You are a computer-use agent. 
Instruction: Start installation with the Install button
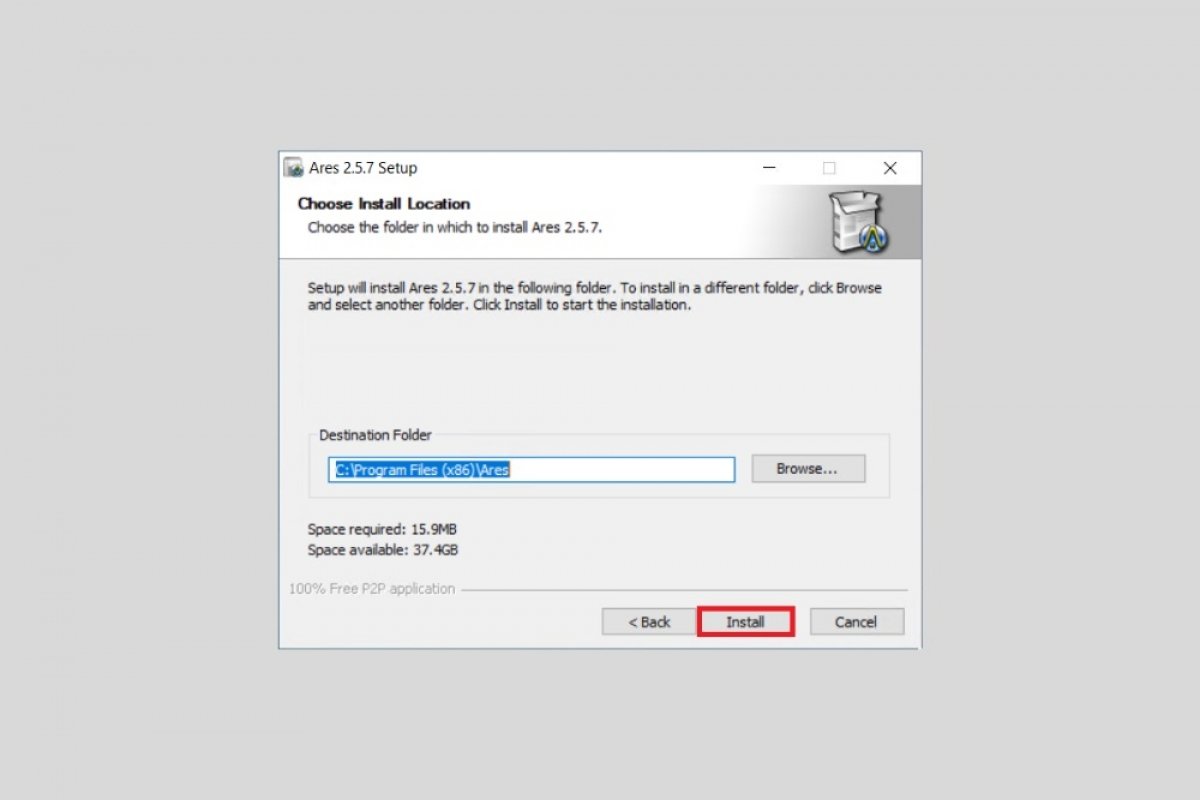point(745,622)
